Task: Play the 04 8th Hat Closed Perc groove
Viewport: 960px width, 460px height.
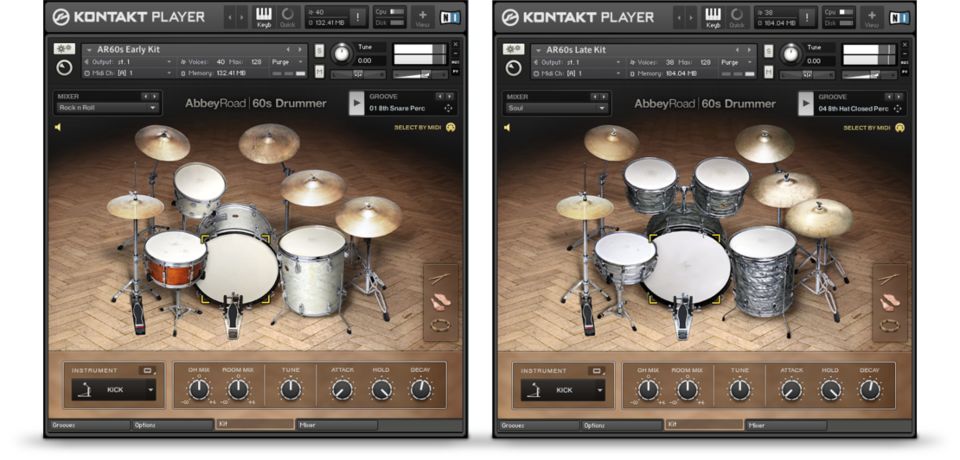Action: 805,103
